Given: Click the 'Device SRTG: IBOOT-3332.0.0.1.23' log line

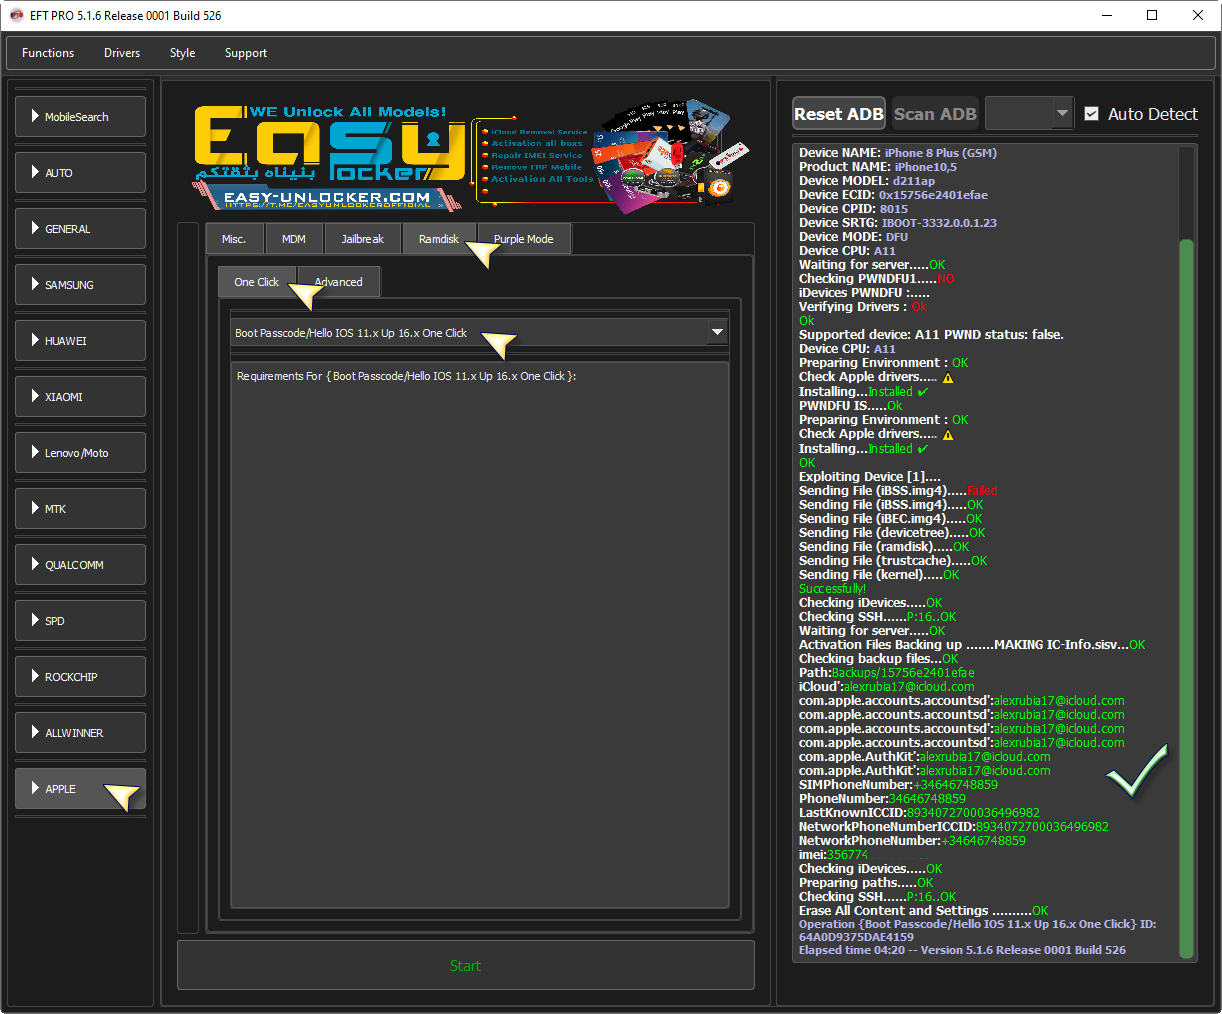Looking at the screenshot, I should pos(898,223).
